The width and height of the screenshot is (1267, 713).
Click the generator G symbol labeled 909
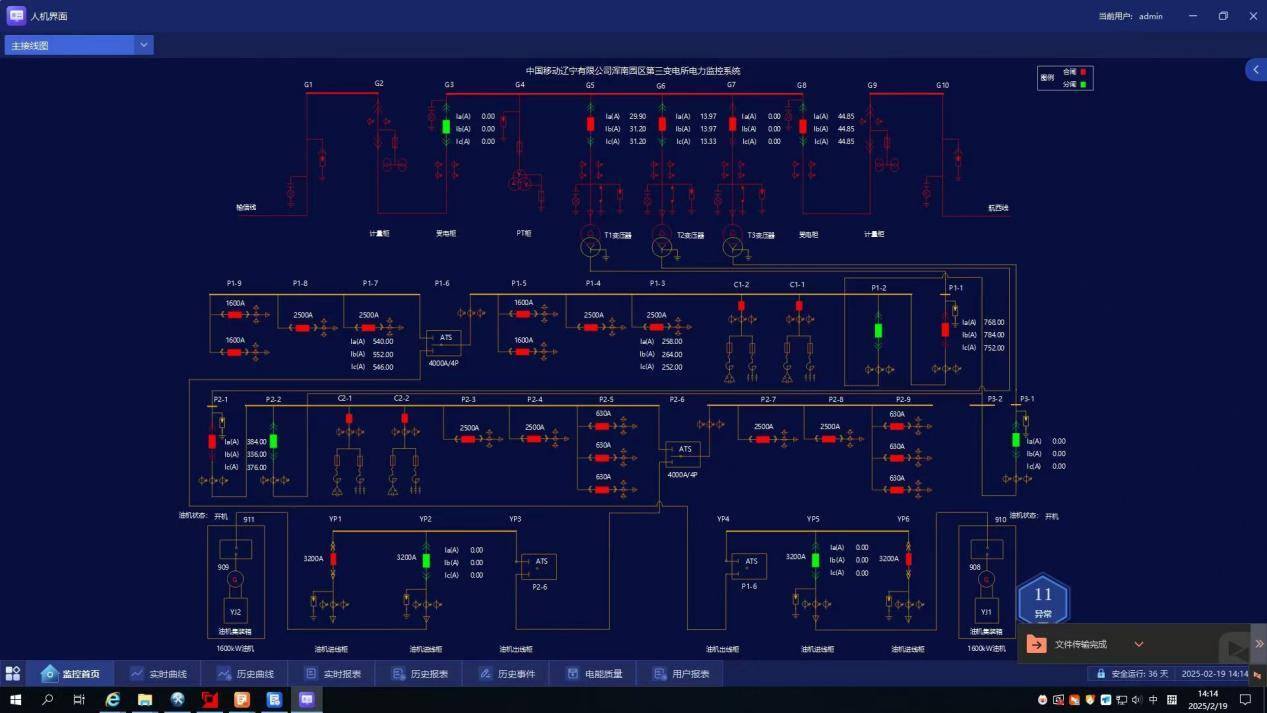[x=235, y=579]
